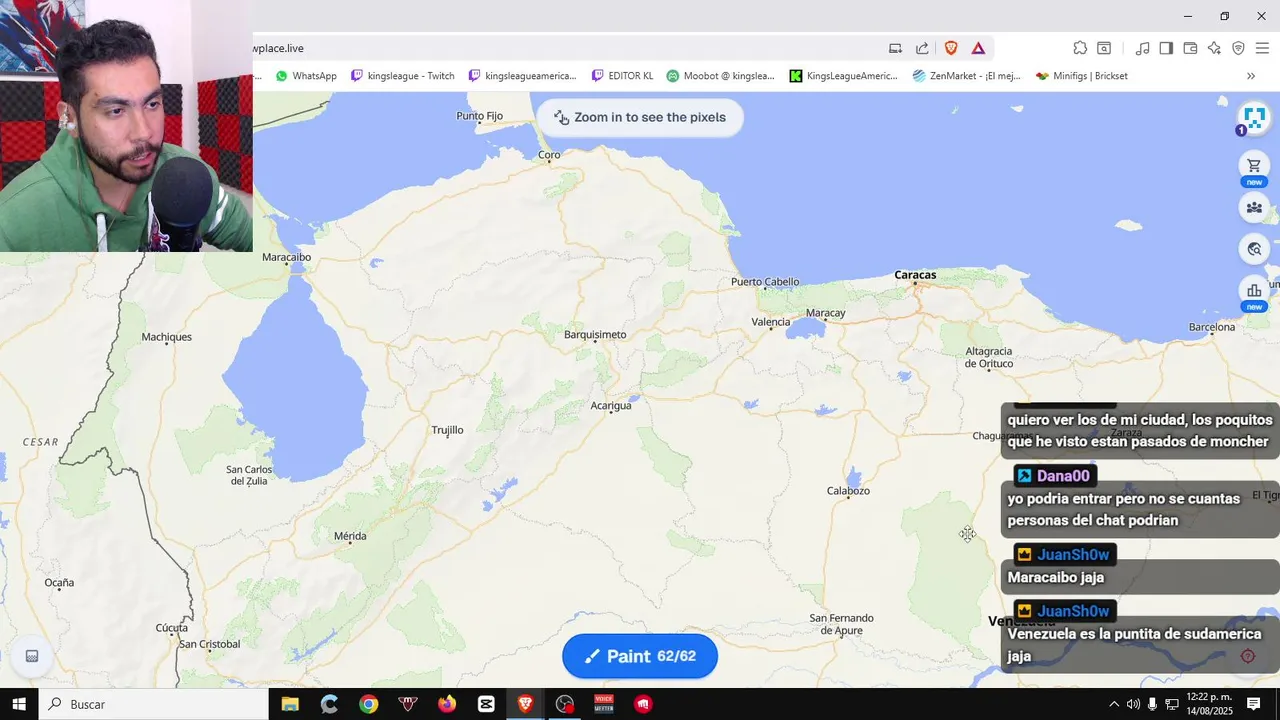Click the Barcelona label on map

[x=1212, y=327]
